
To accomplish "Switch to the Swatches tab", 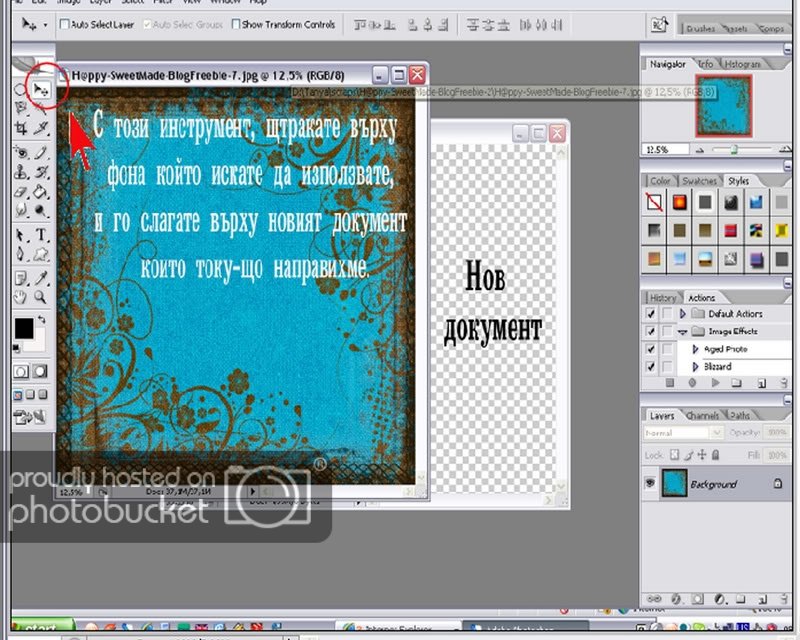I will pos(699,181).
